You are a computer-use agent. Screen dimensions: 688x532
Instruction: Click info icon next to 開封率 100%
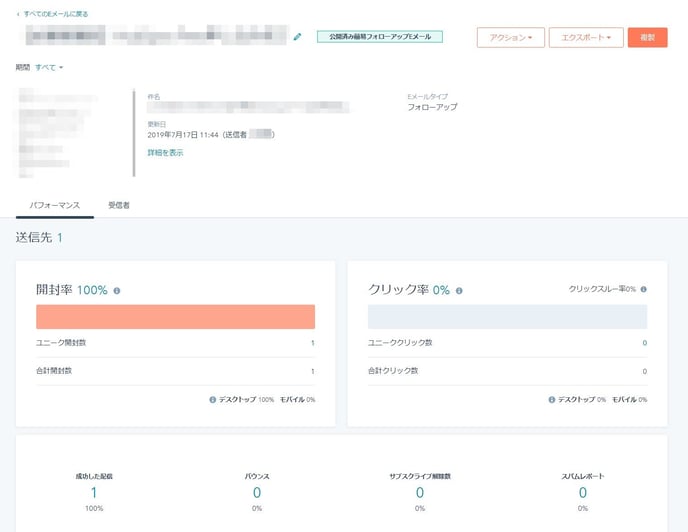pyautogui.click(x=117, y=291)
